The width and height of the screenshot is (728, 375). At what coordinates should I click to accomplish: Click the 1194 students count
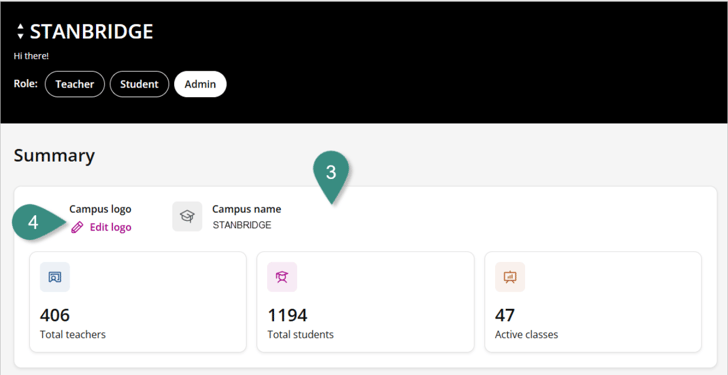point(287,316)
